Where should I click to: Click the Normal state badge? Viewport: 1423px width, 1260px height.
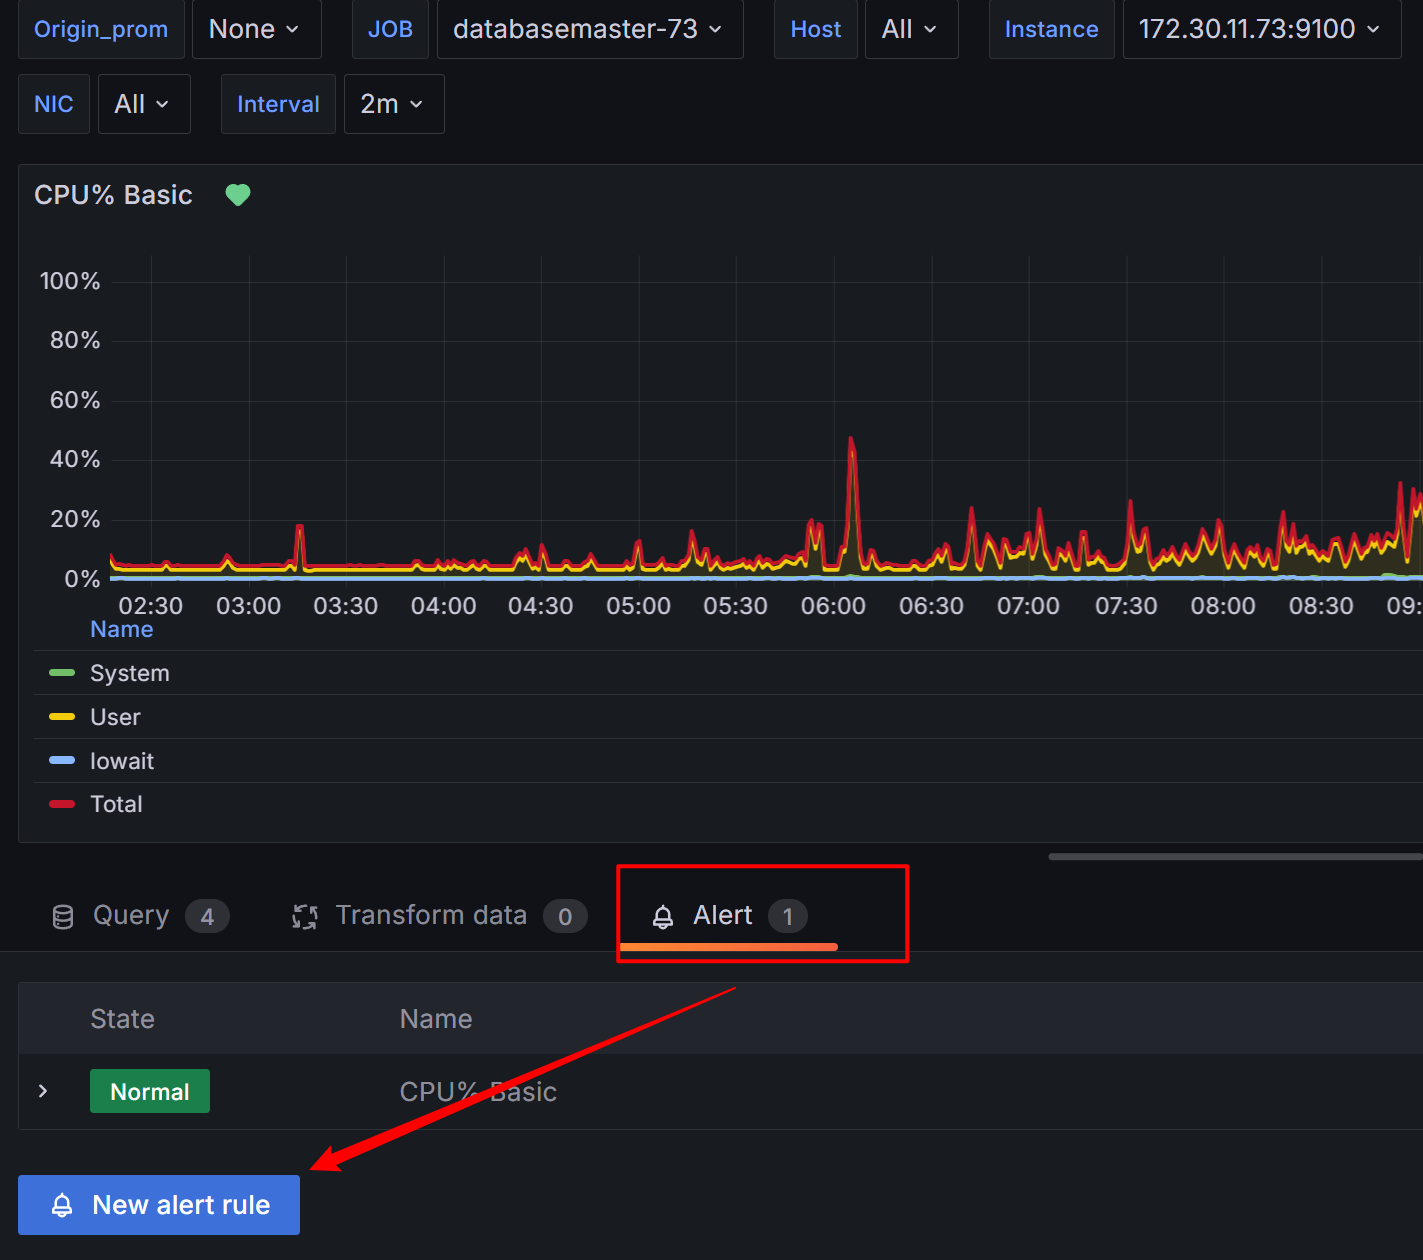pos(150,1091)
